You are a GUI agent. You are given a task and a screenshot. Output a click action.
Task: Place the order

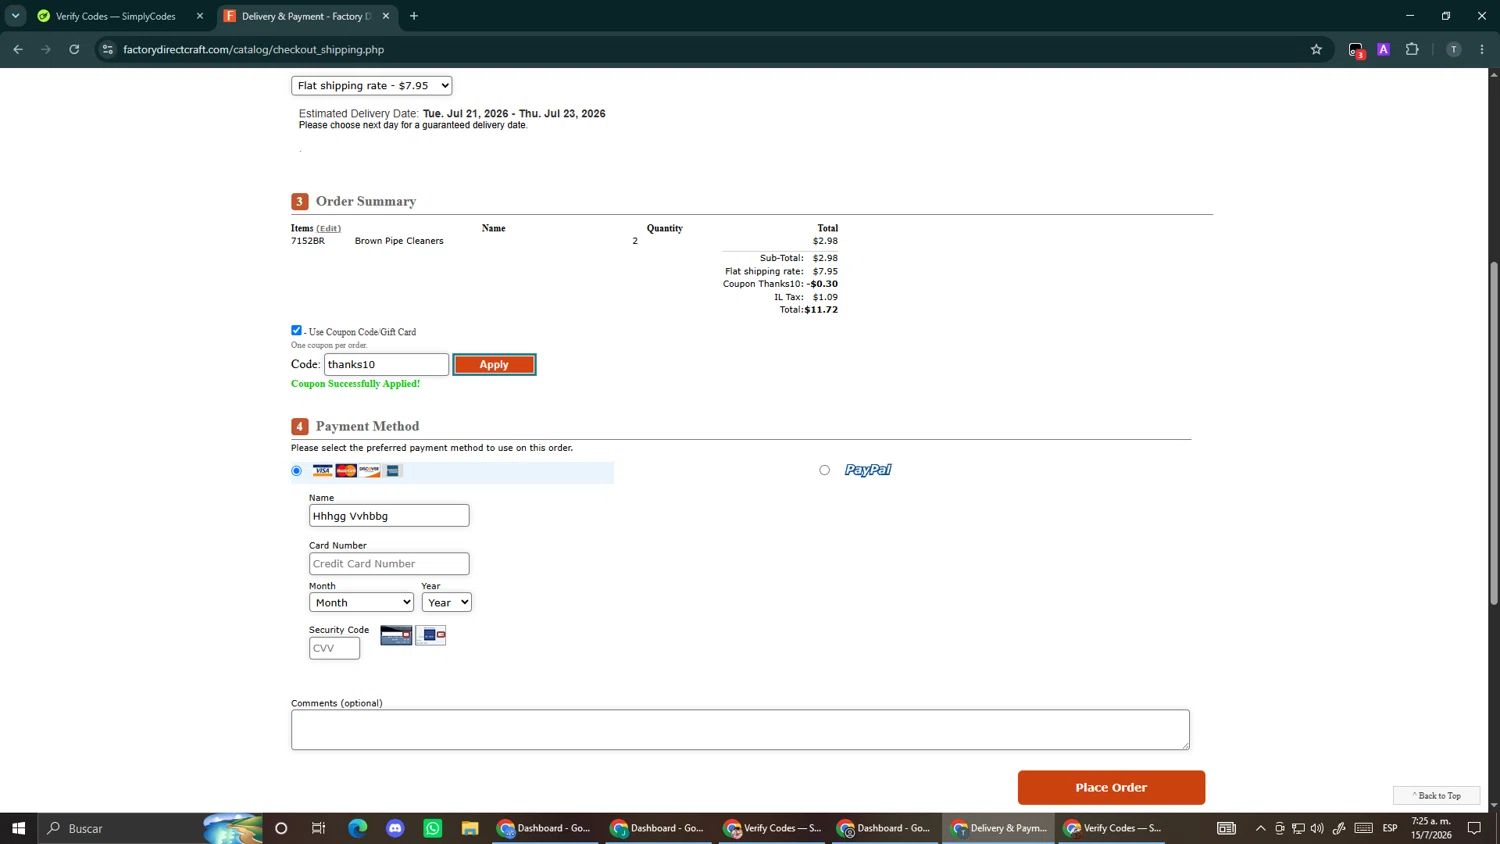tap(1111, 788)
